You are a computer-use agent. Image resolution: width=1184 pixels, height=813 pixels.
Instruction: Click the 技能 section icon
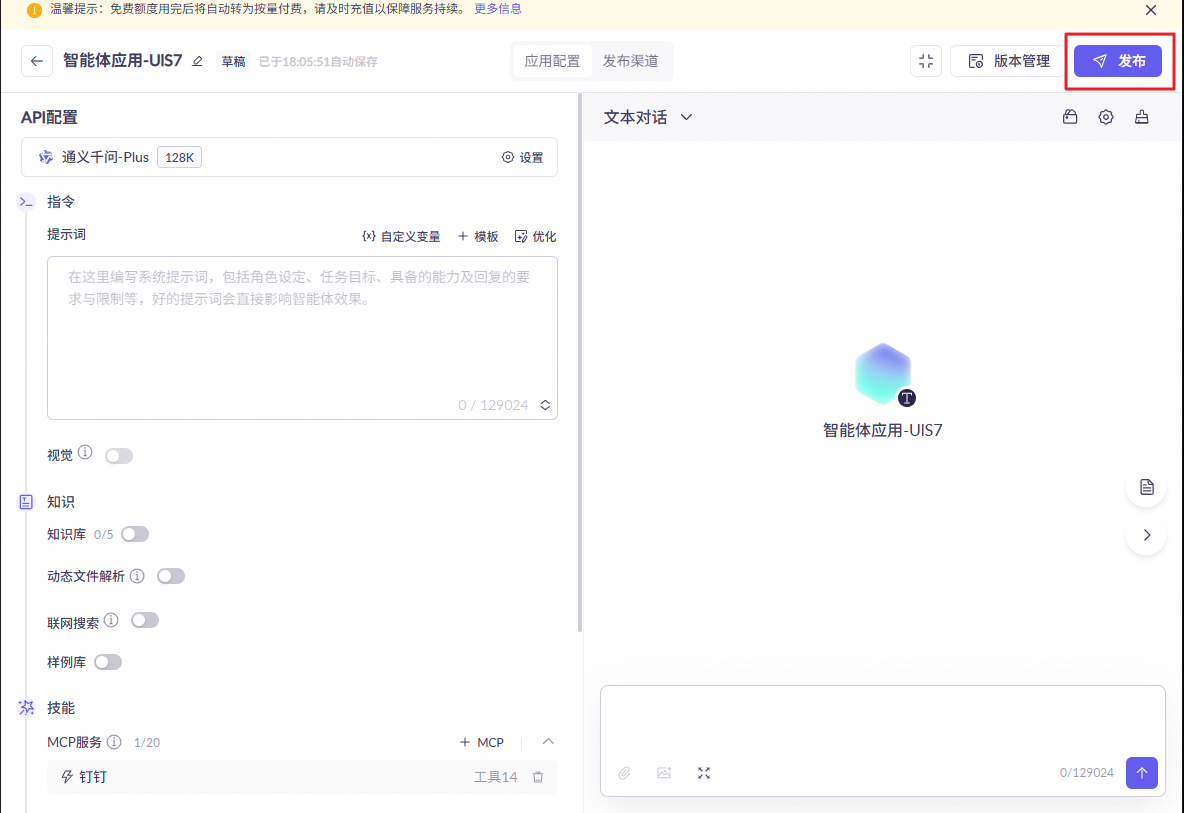point(26,708)
